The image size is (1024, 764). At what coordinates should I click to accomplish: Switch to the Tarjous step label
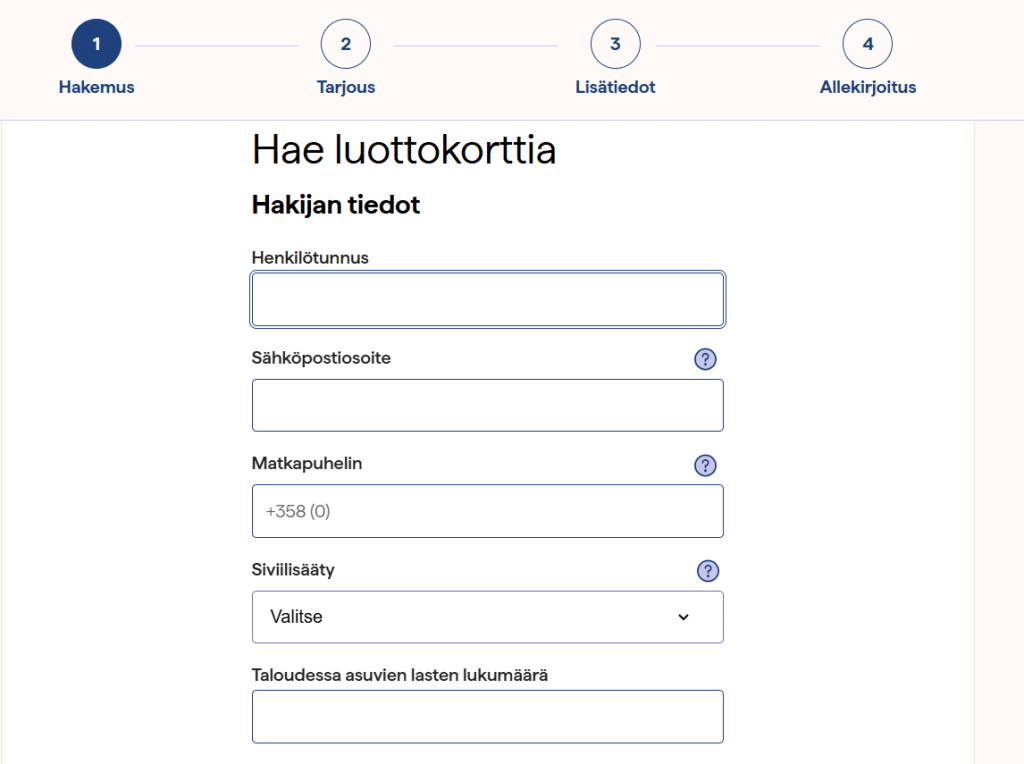pyautogui.click(x=345, y=87)
